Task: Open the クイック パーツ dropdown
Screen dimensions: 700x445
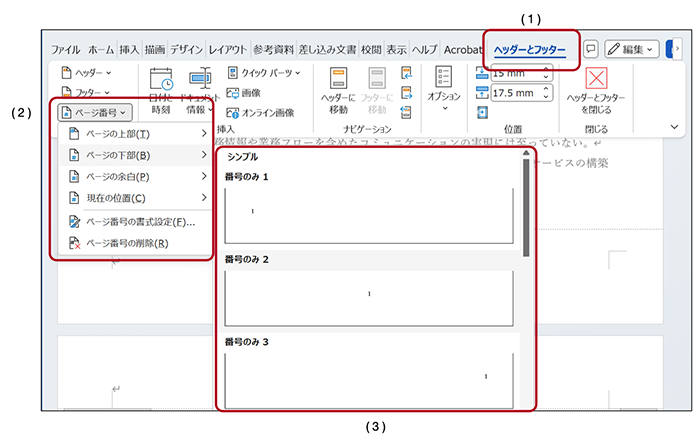Action: point(264,73)
